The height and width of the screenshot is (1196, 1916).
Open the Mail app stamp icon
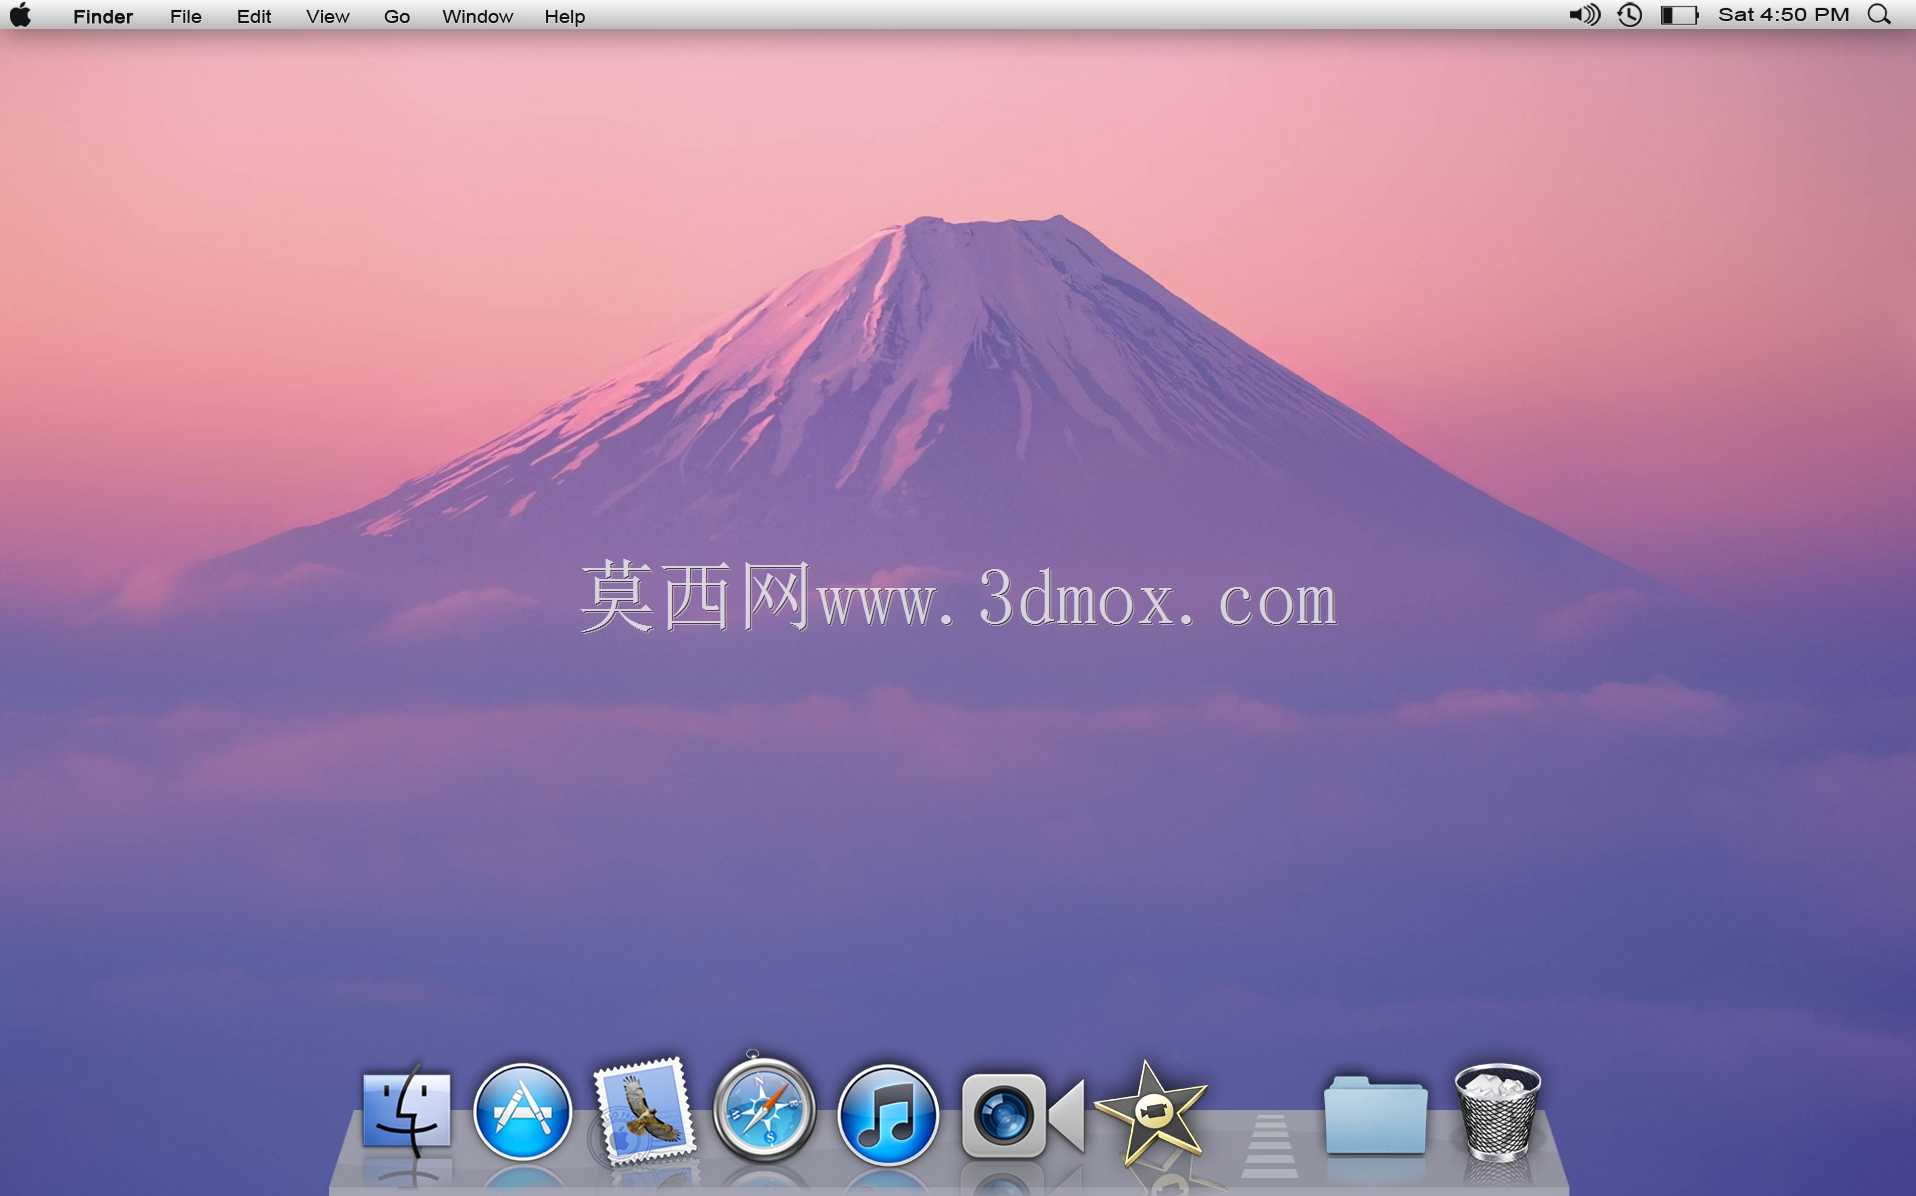coord(643,1111)
